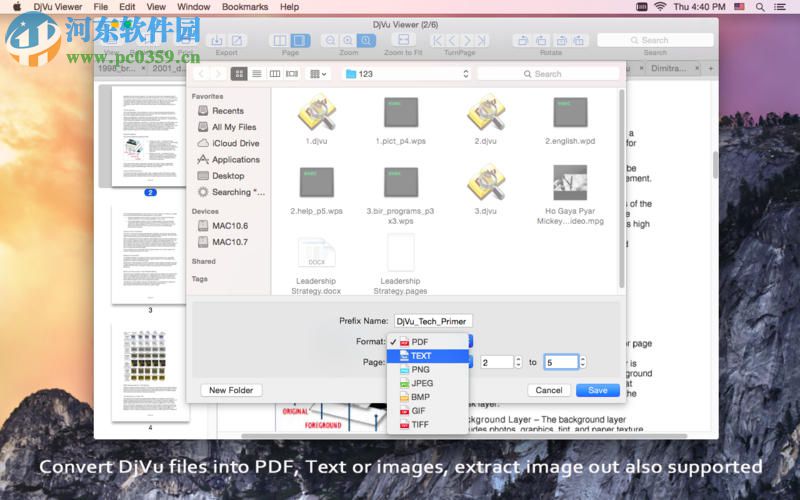The width and height of the screenshot is (800, 500).
Task: Click the Cancel button
Action: 548,390
